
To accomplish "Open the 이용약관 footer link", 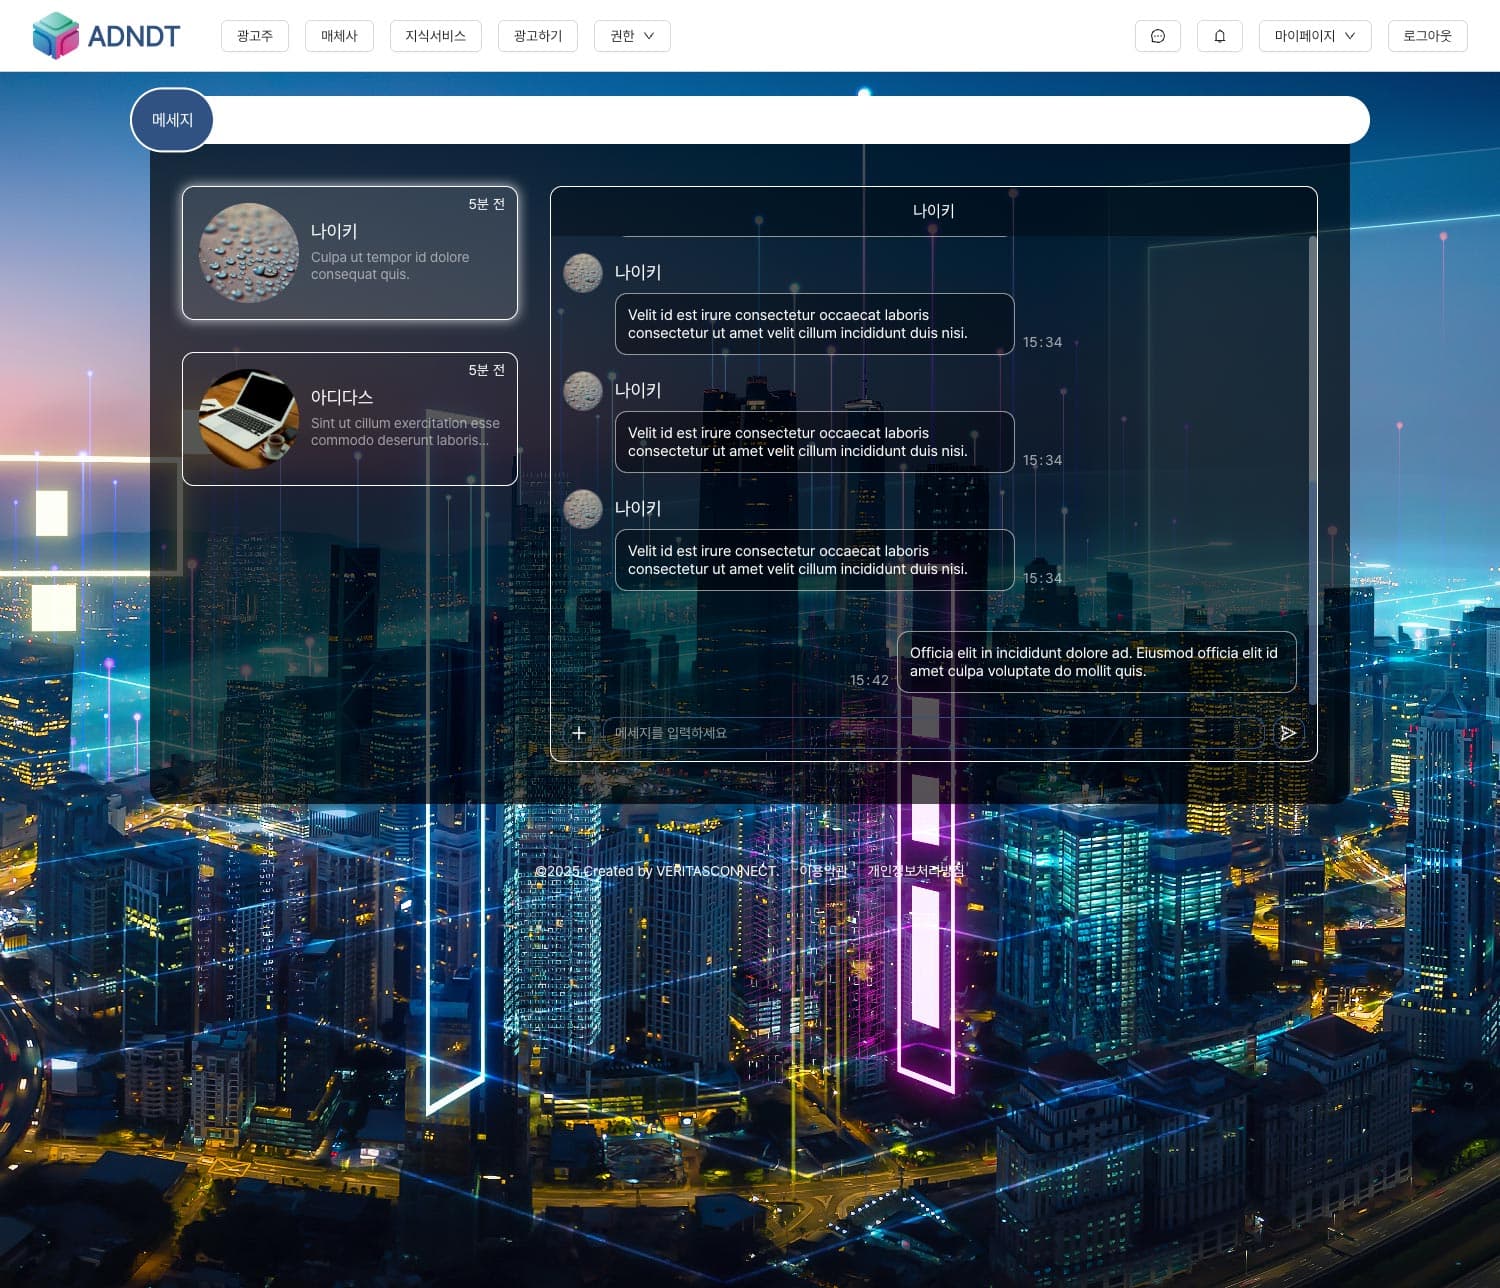I will 823,871.
